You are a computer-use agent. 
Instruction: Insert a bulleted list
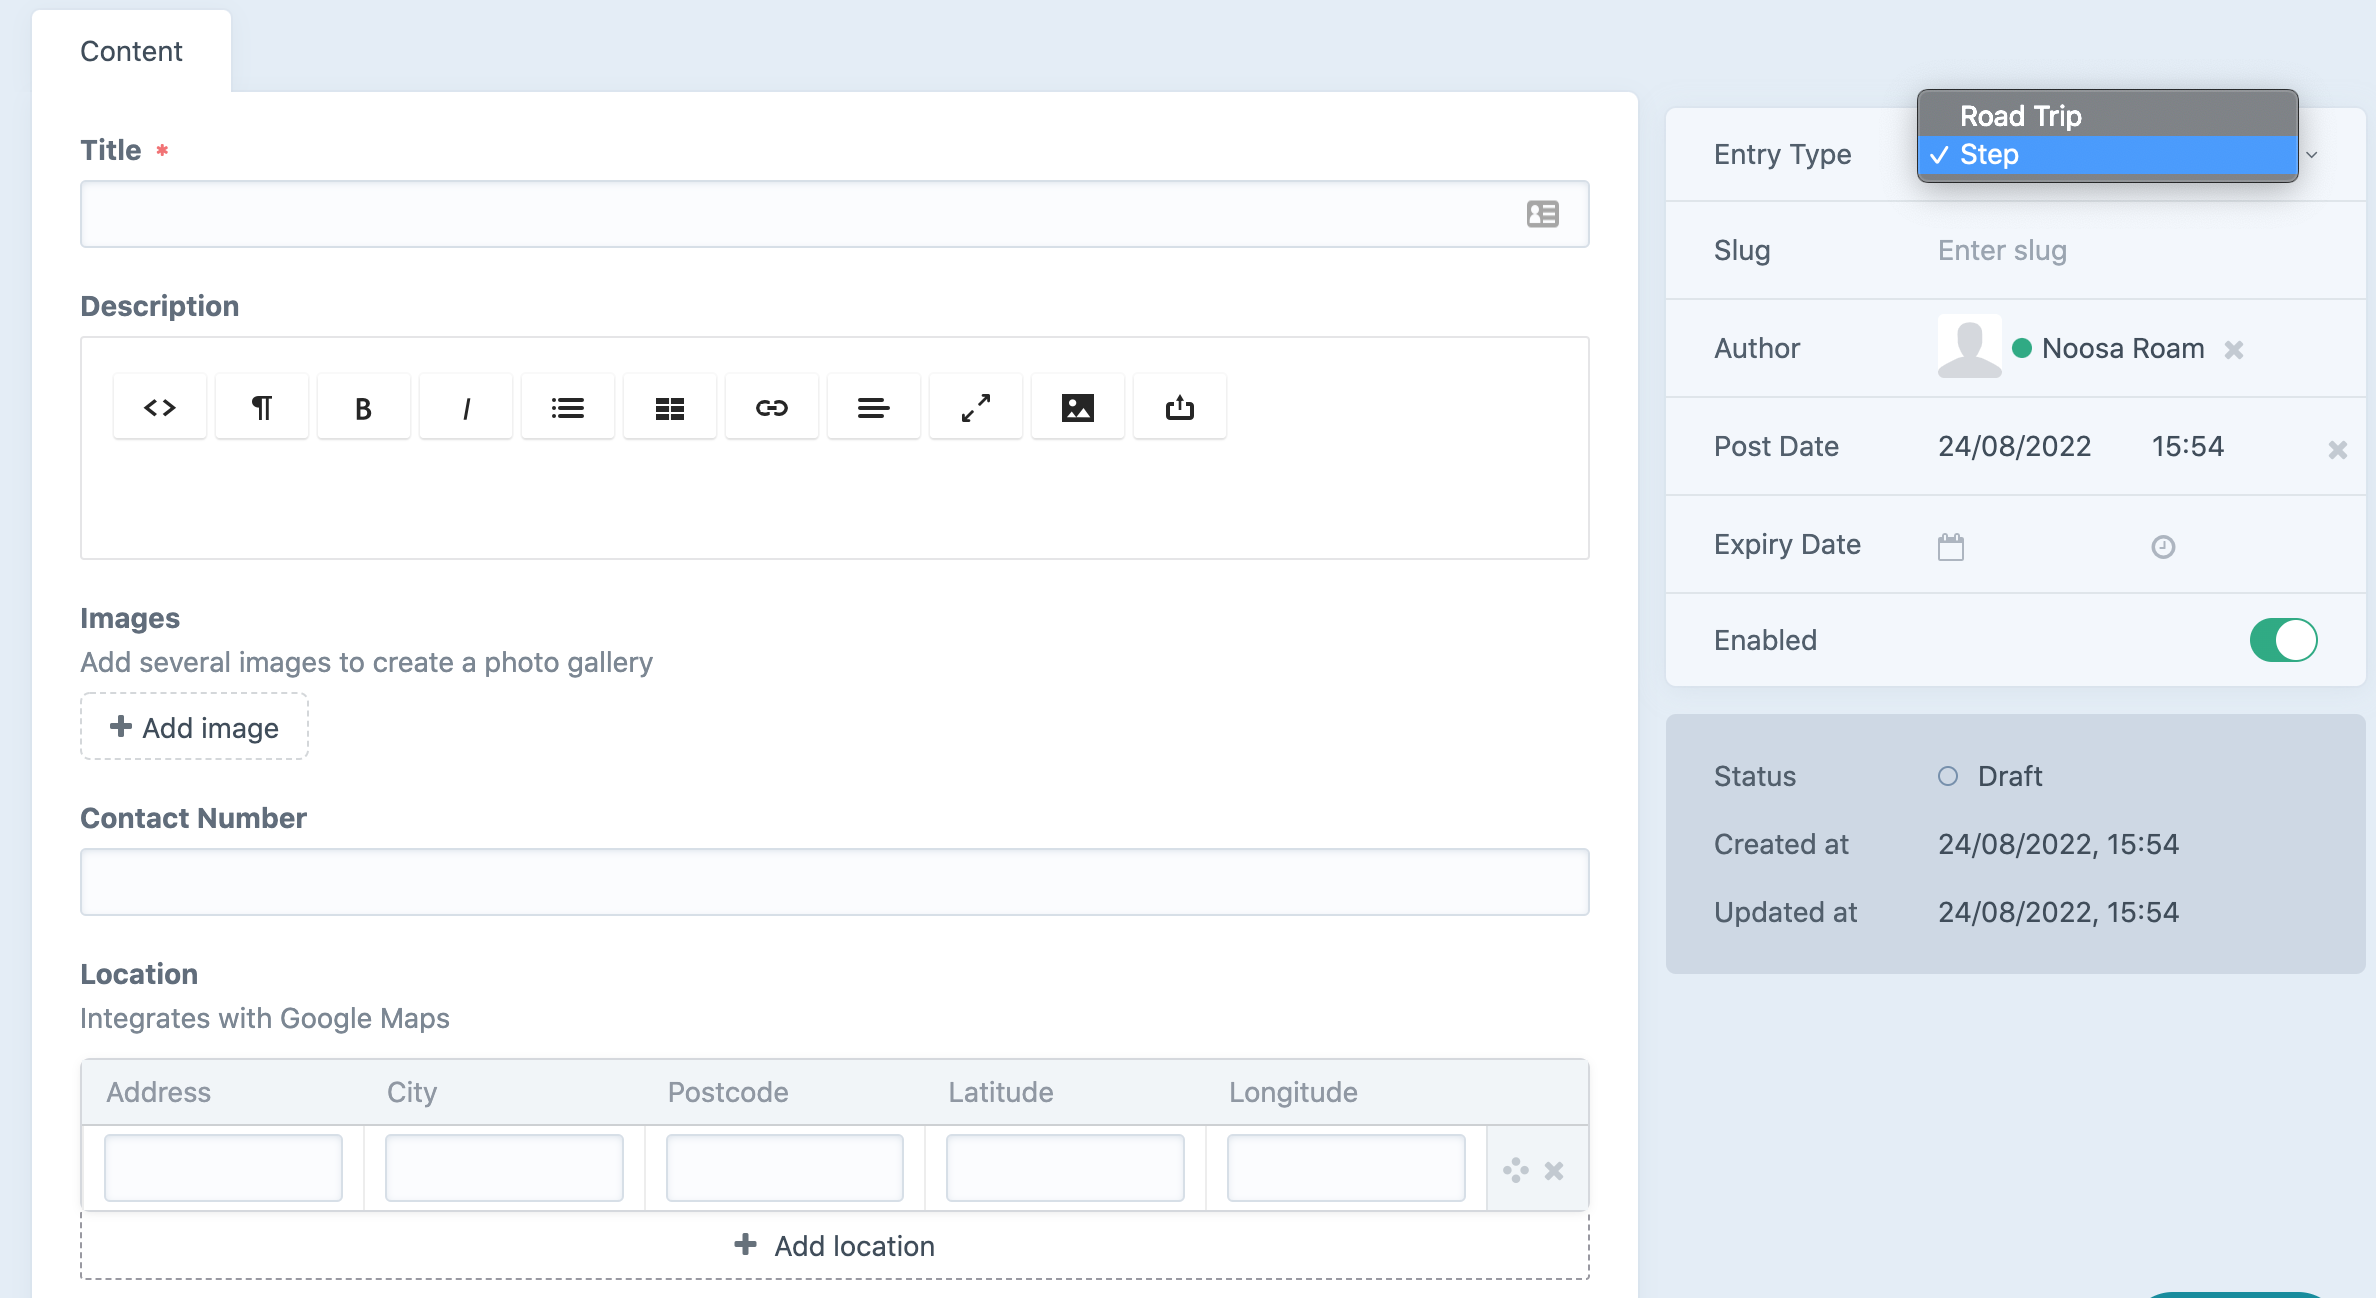(x=568, y=407)
